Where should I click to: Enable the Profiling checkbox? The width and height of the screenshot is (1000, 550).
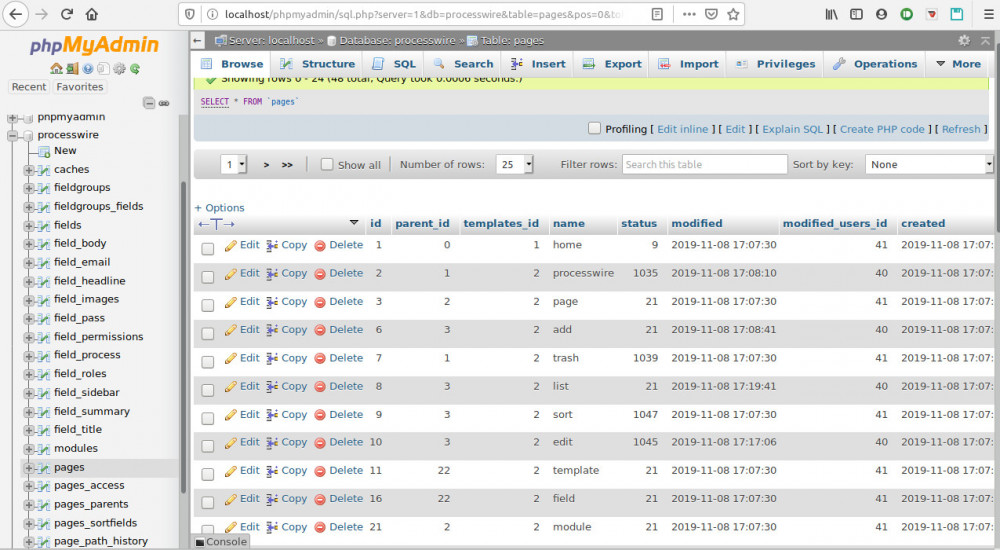594,128
